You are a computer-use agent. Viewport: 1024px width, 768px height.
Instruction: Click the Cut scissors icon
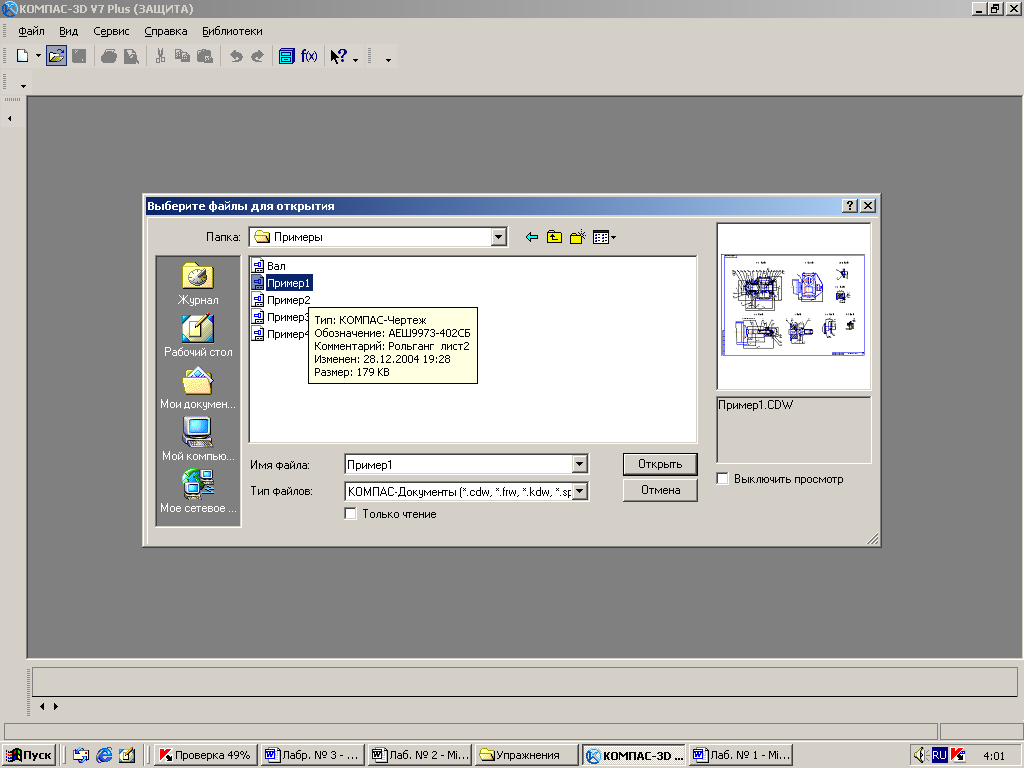click(x=160, y=56)
